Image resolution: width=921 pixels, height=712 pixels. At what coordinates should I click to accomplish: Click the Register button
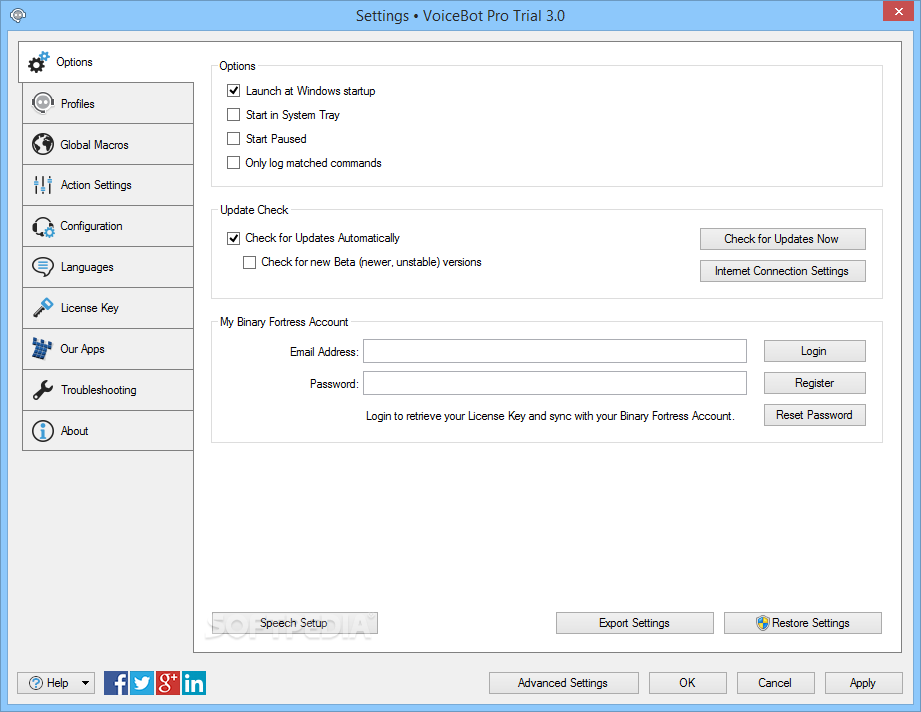[814, 383]
